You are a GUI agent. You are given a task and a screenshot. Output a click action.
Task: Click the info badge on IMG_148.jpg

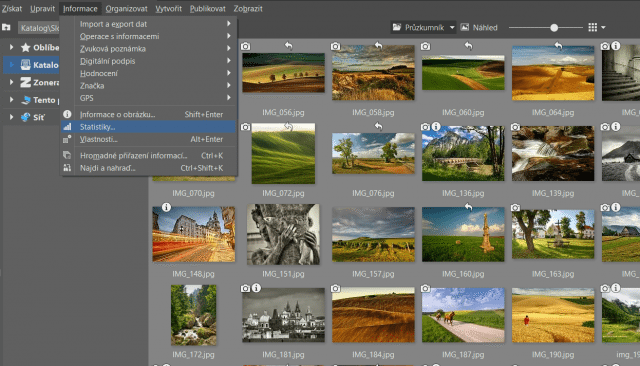coord(166,207)
